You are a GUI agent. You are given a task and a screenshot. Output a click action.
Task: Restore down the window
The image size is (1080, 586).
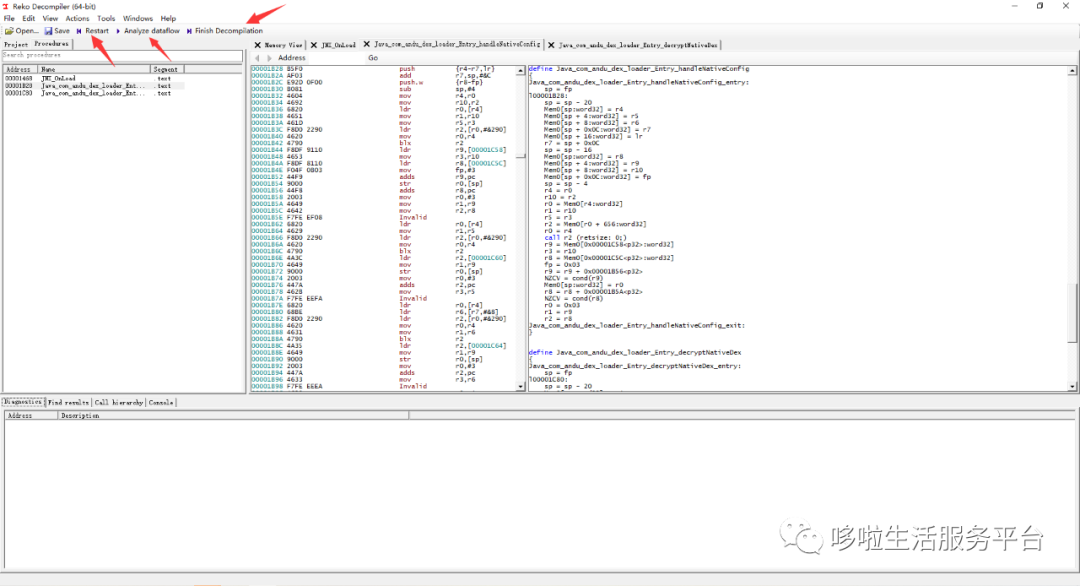coord(1040,6)
